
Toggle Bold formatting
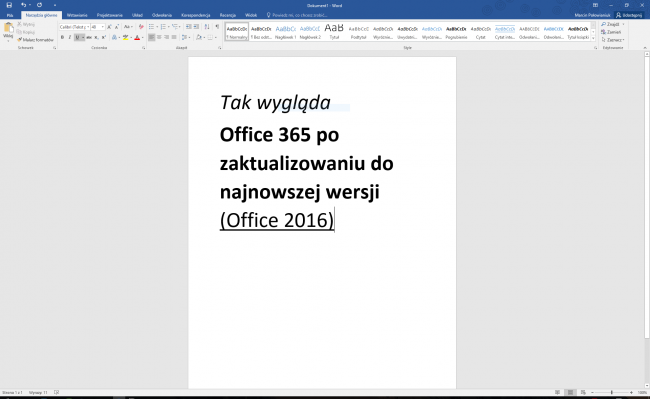[62, 38]
